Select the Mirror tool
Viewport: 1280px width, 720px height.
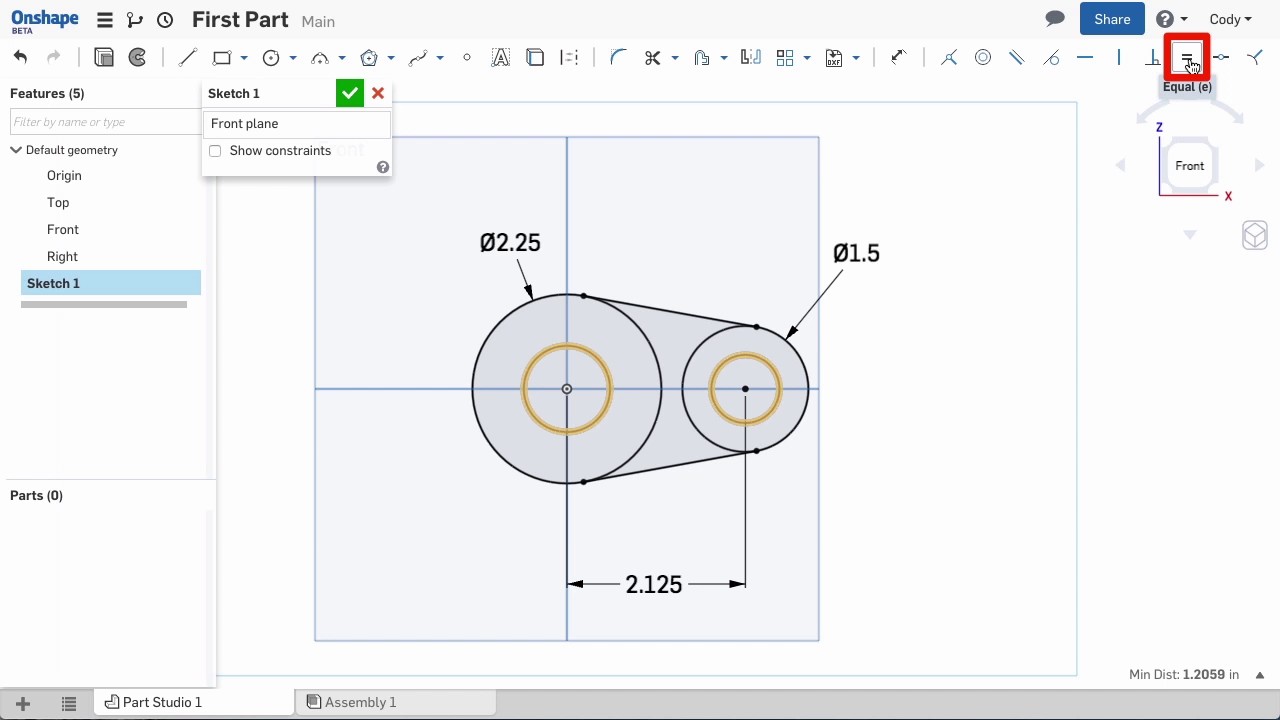(x=751, y=58)
